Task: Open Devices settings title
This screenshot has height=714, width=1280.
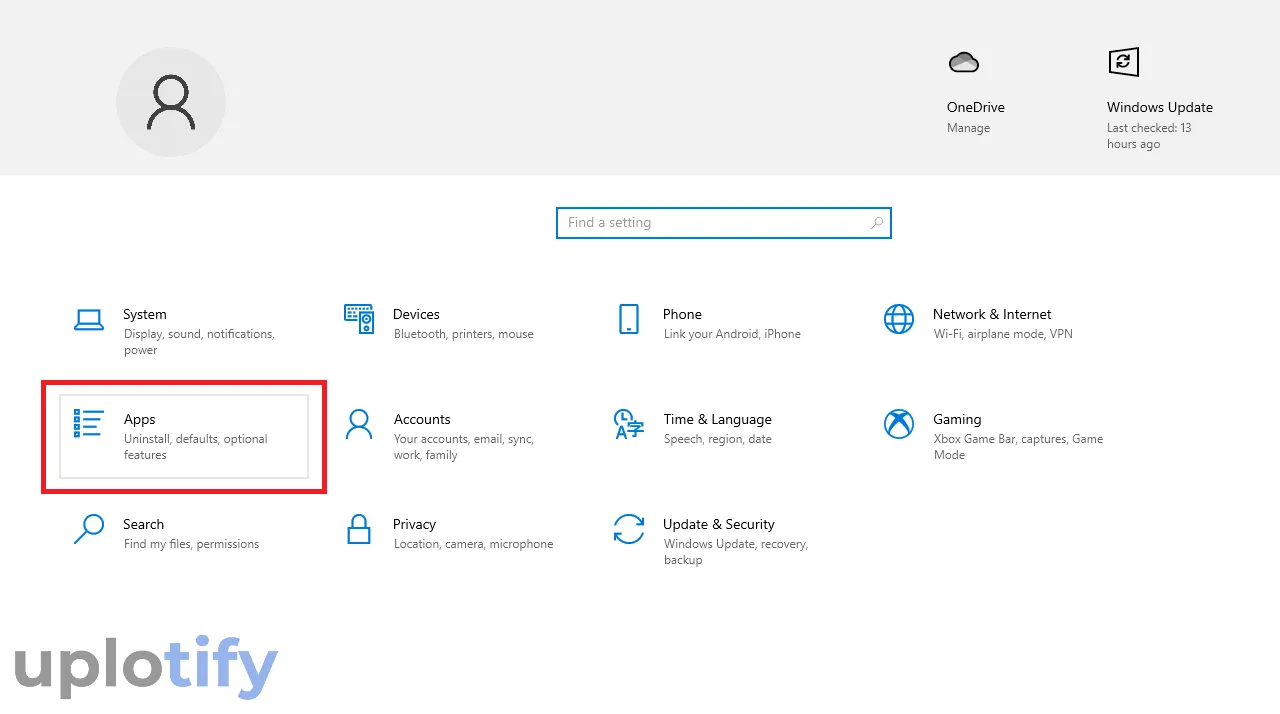Action: point(416,314)
